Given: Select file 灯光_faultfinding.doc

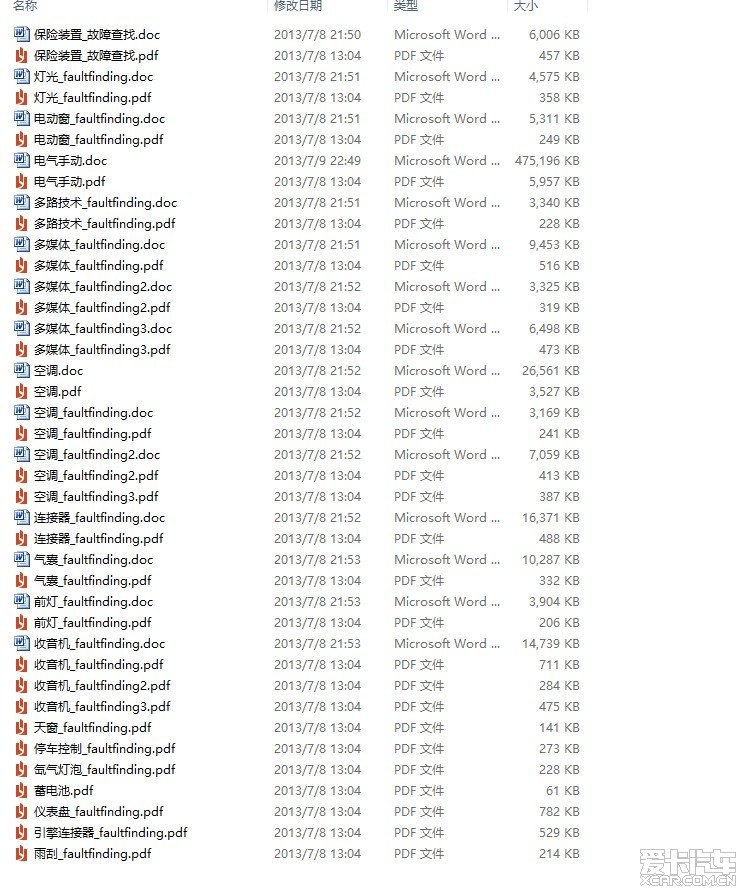Looking at the screenshot, I should pyautogui.click(x=93, y=76).
